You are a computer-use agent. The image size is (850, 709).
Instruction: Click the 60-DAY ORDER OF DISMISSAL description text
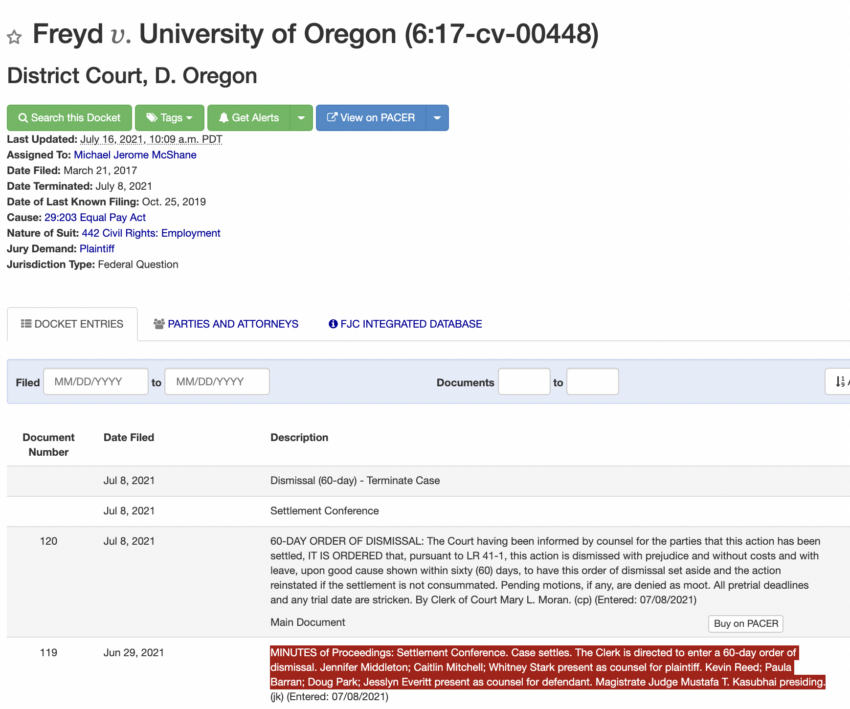(545, 570)
